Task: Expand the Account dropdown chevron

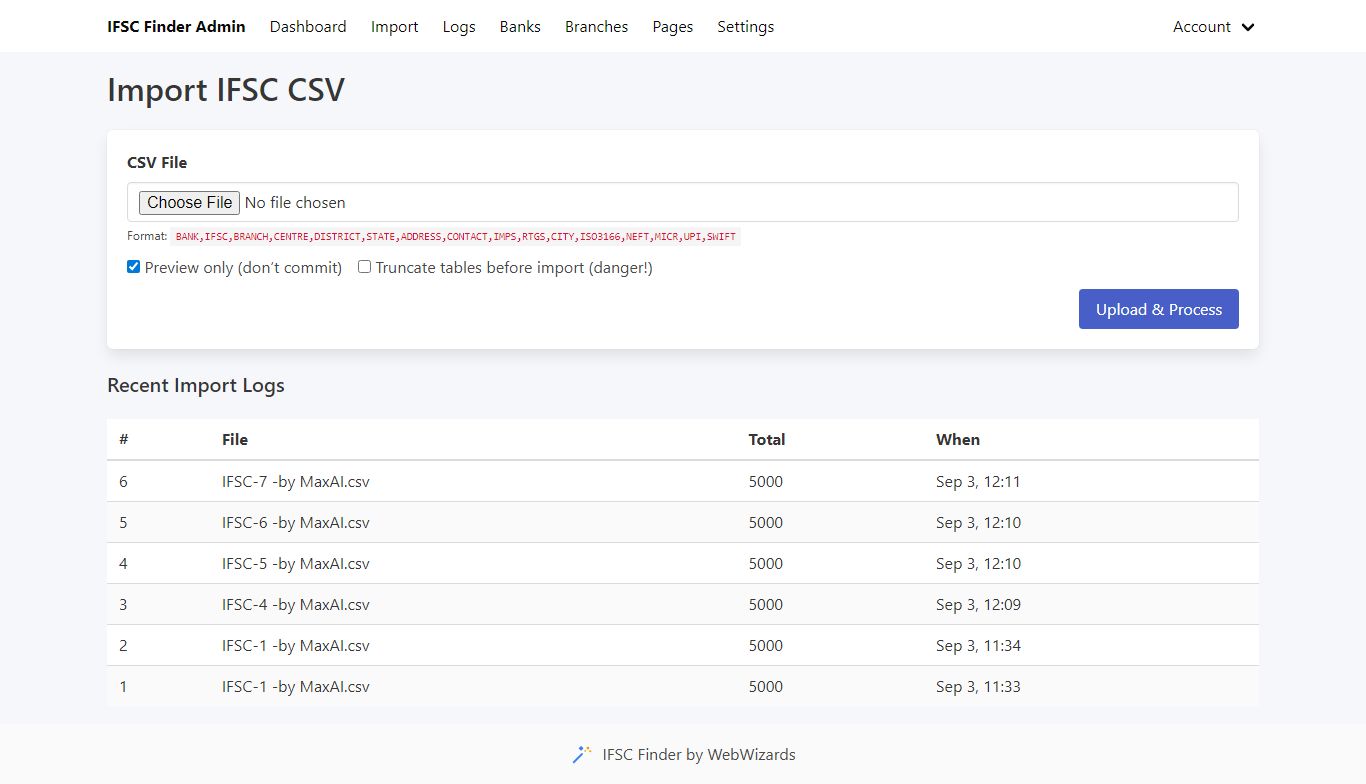Action: 1248,27
